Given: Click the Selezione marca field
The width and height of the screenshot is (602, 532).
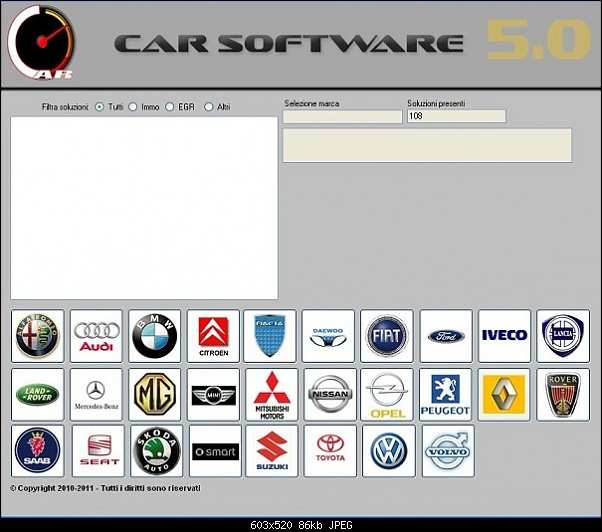Looking at the screenshot, I should pos(342,117).
